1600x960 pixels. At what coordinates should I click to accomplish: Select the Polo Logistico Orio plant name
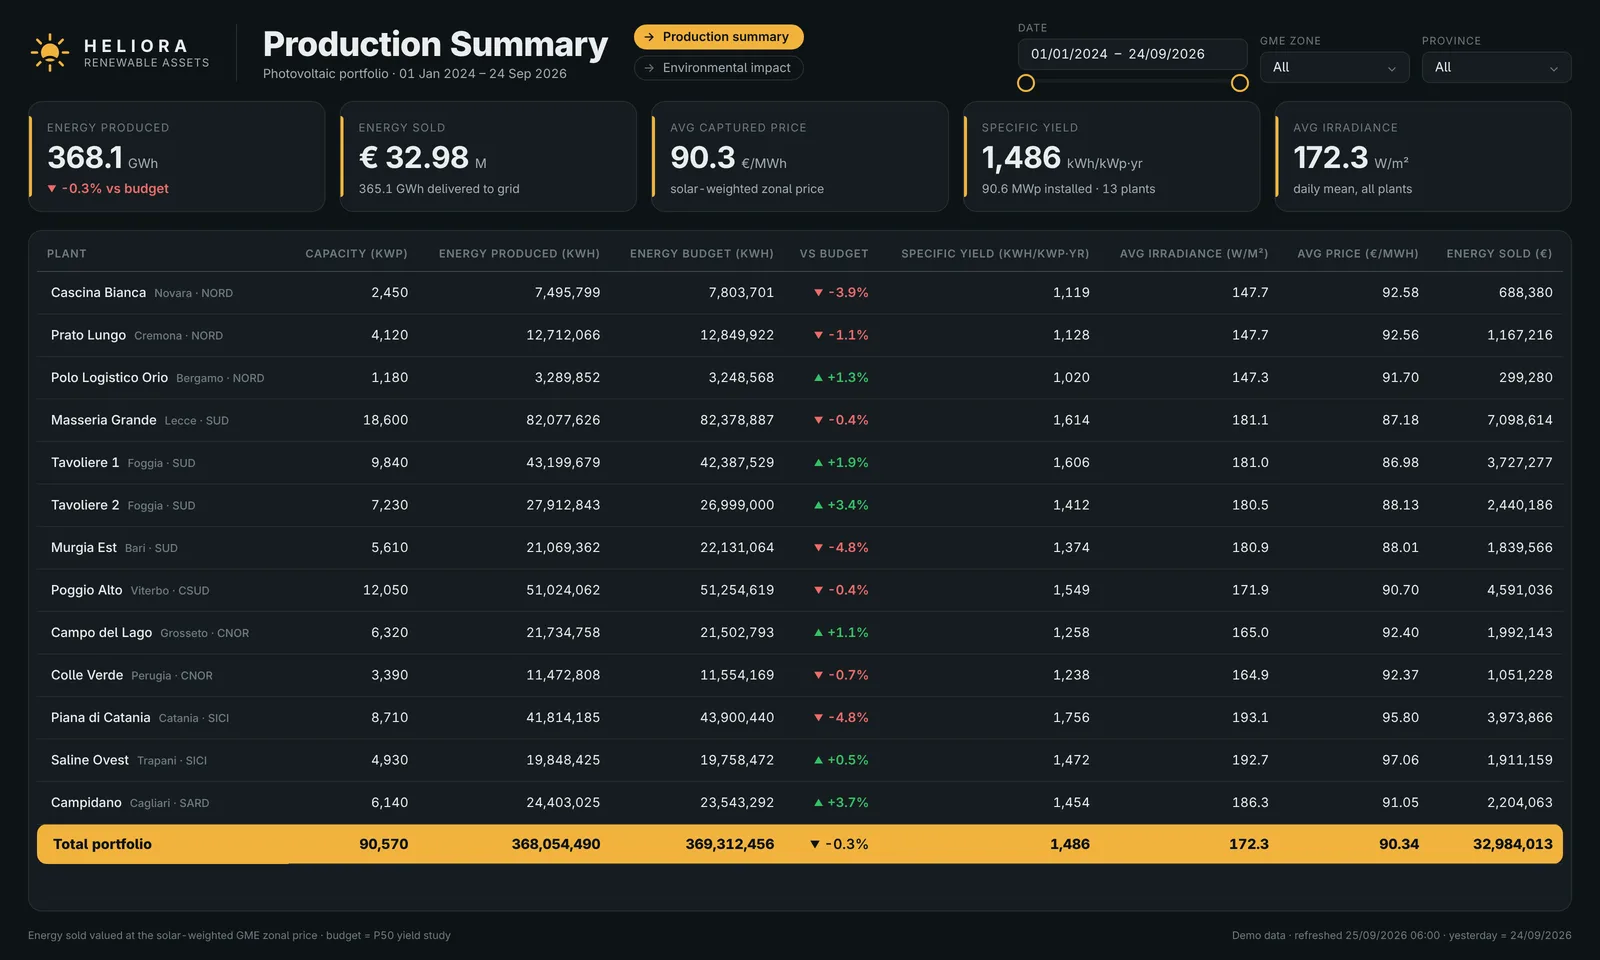coord(109,378)
